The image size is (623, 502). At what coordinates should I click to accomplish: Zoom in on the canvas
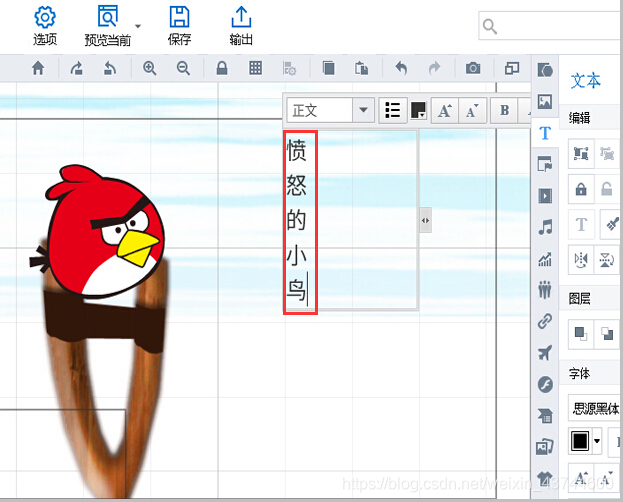(x=150, y=68)
